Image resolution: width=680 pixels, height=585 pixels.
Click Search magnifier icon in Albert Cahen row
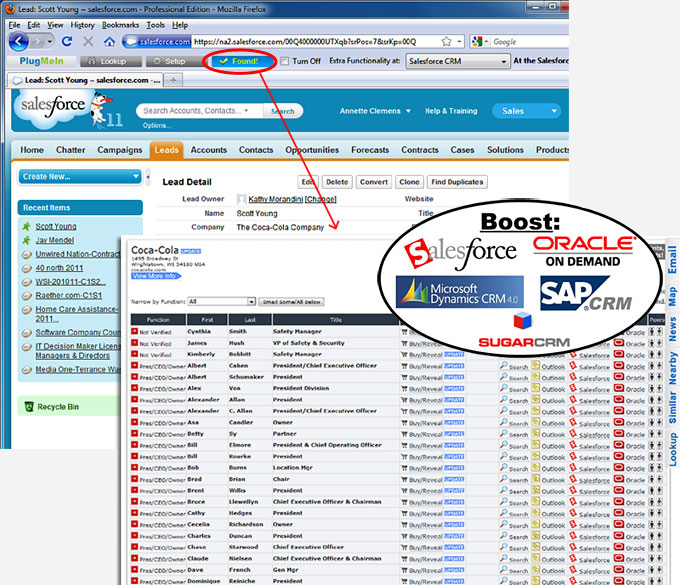click(x=504, y=366)
